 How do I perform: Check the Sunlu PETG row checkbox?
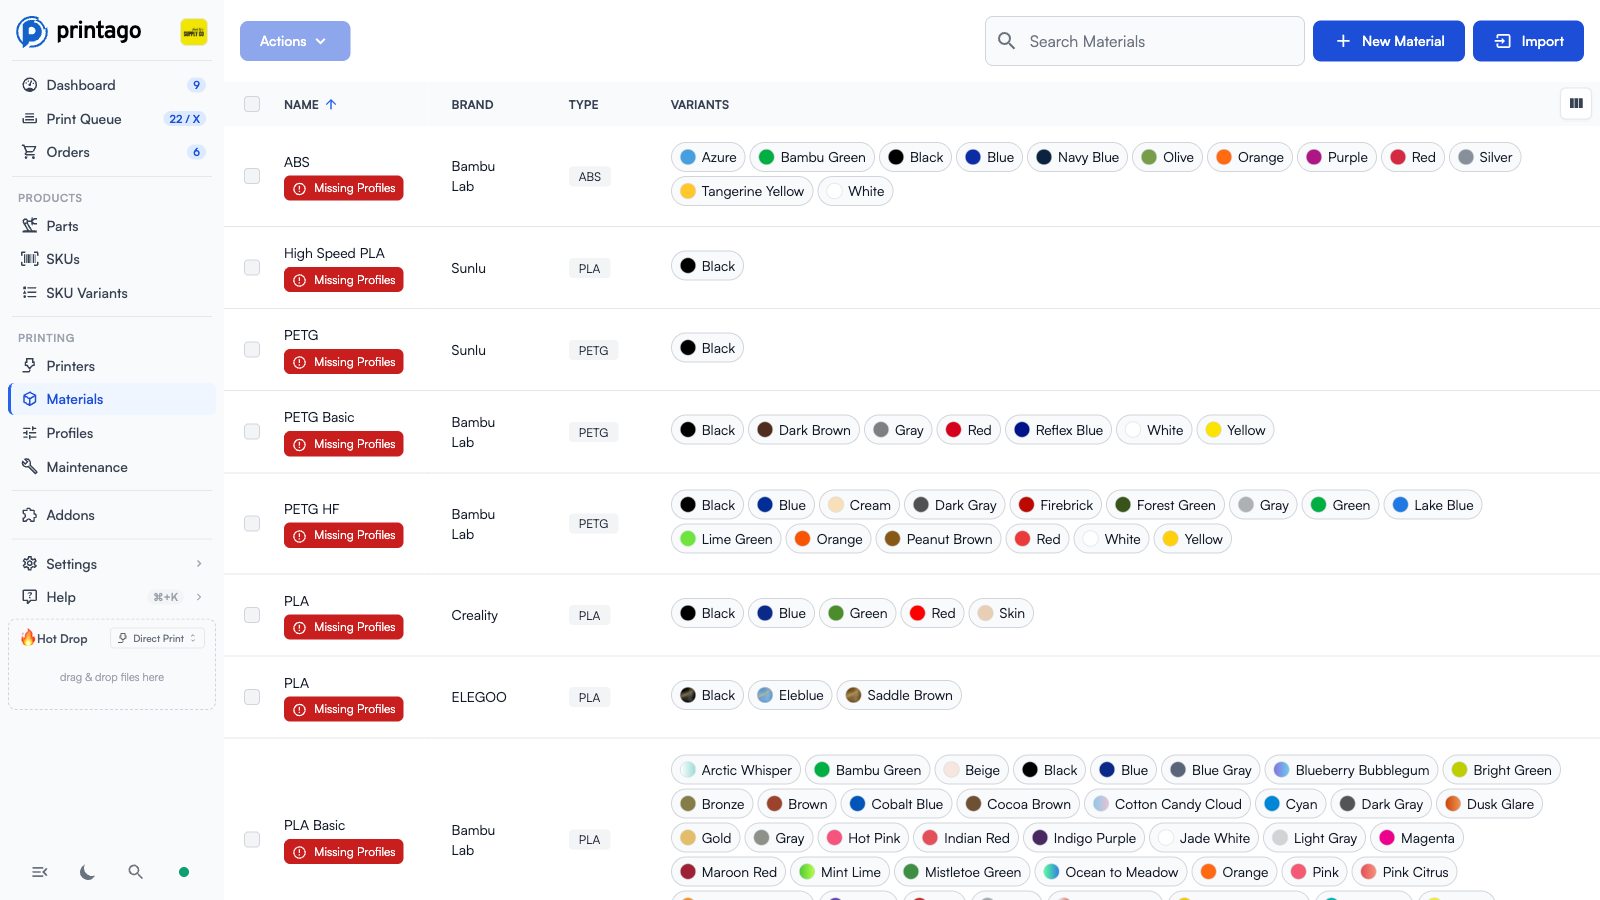252,350
